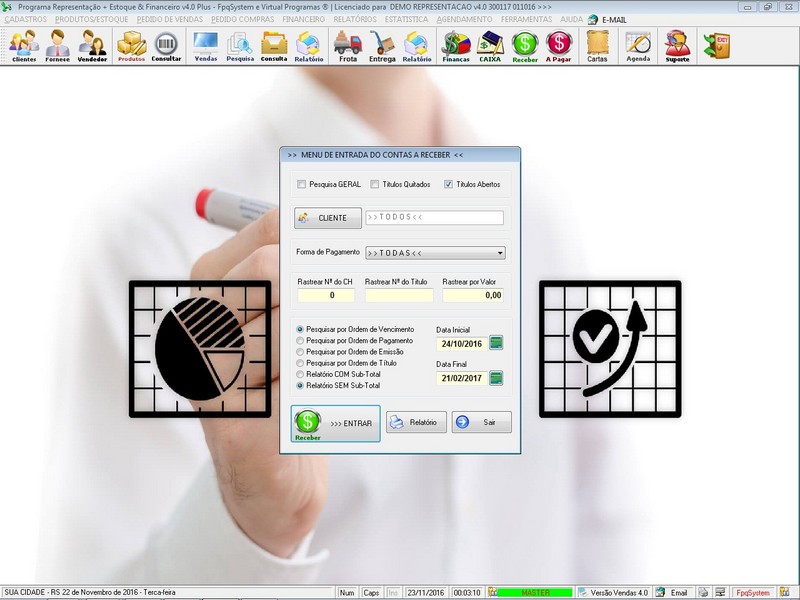Open the A Pagar toolbar icon
Screen dimensions: 800x600
[558, 45]
